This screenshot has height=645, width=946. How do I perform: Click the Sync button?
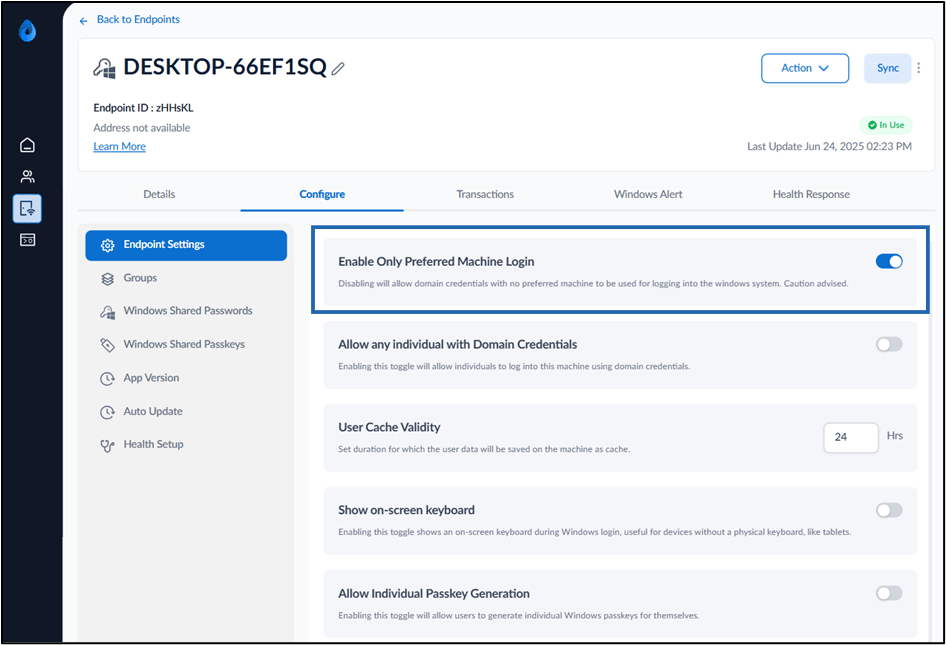pyautogui.click(x=887, y=68)
